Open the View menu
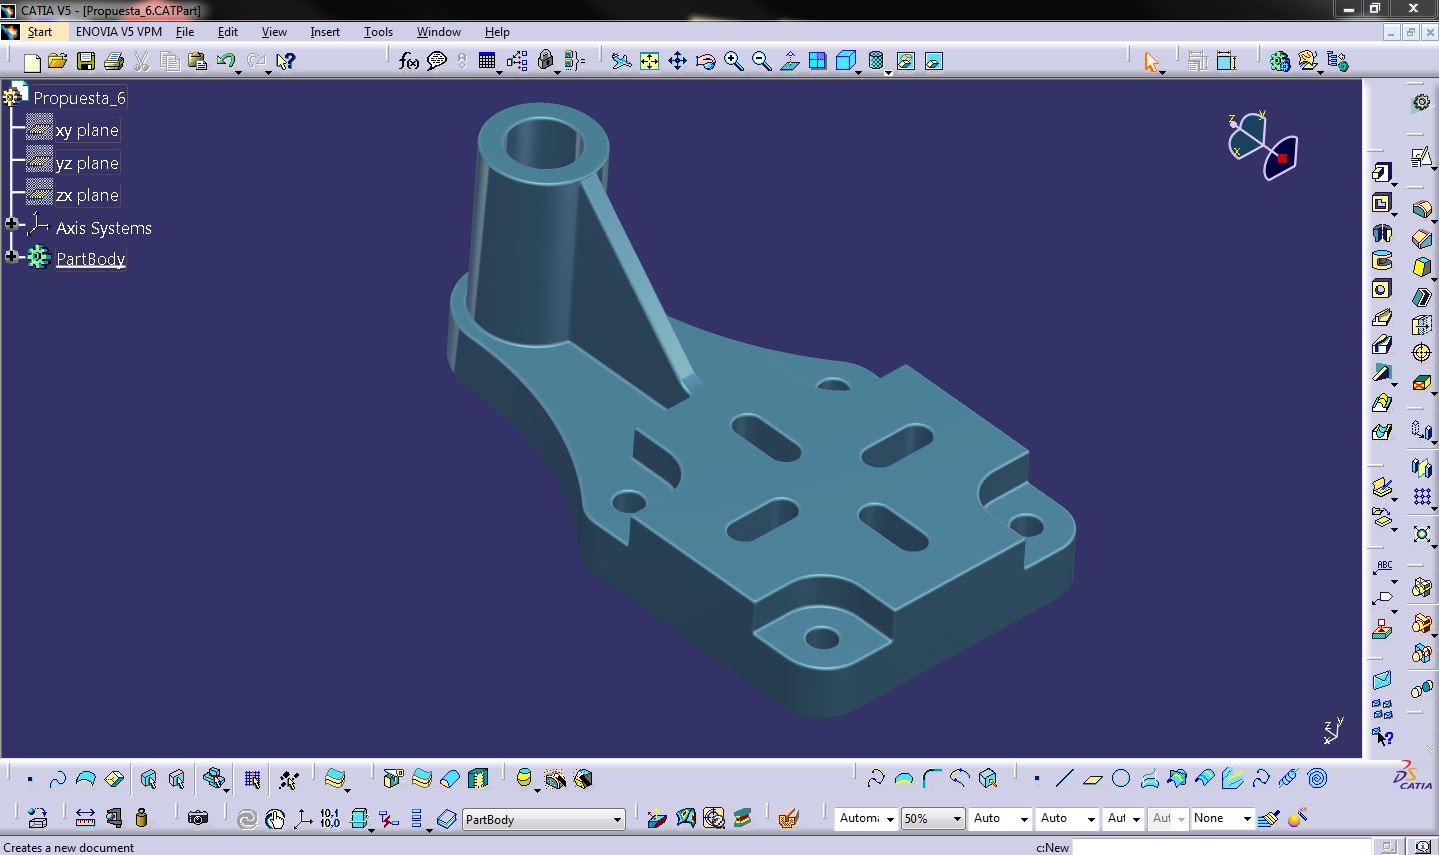This screenshot has width=1439, height=855. [274, 32]
